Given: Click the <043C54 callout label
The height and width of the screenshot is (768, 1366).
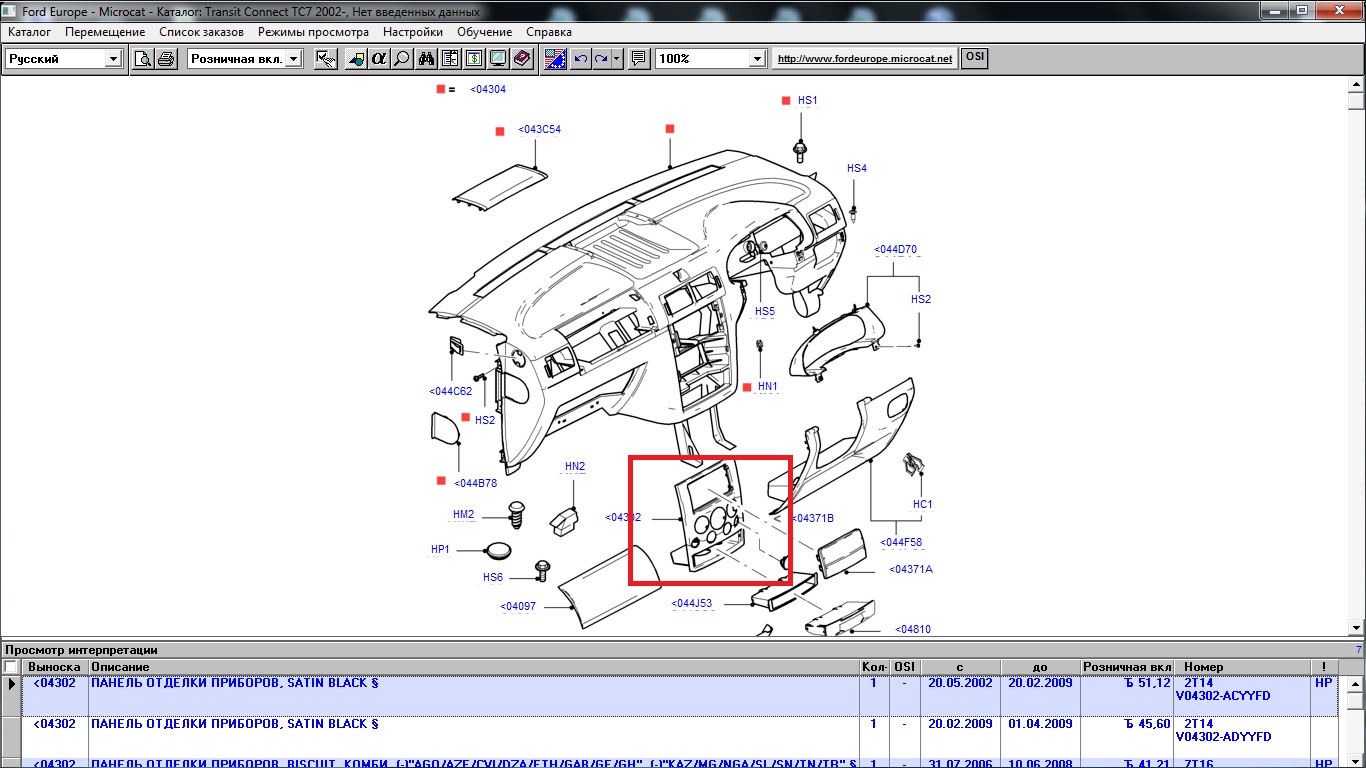Looking at the screenshot, I should pos(539,130).
